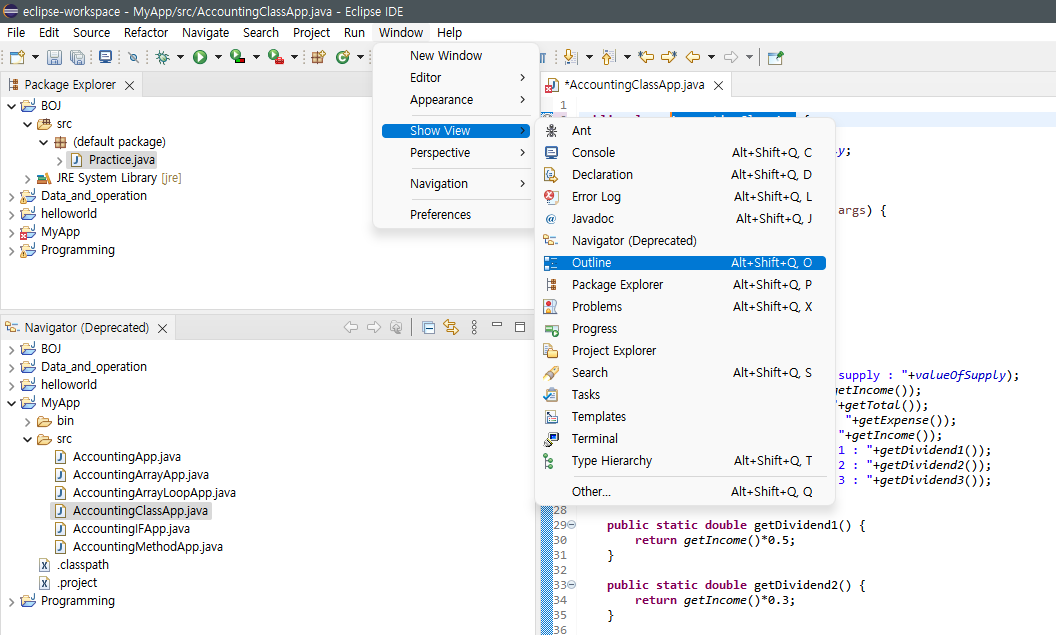
Task: Close the Package Explorer view tab
Action: [x=129, y=86]
